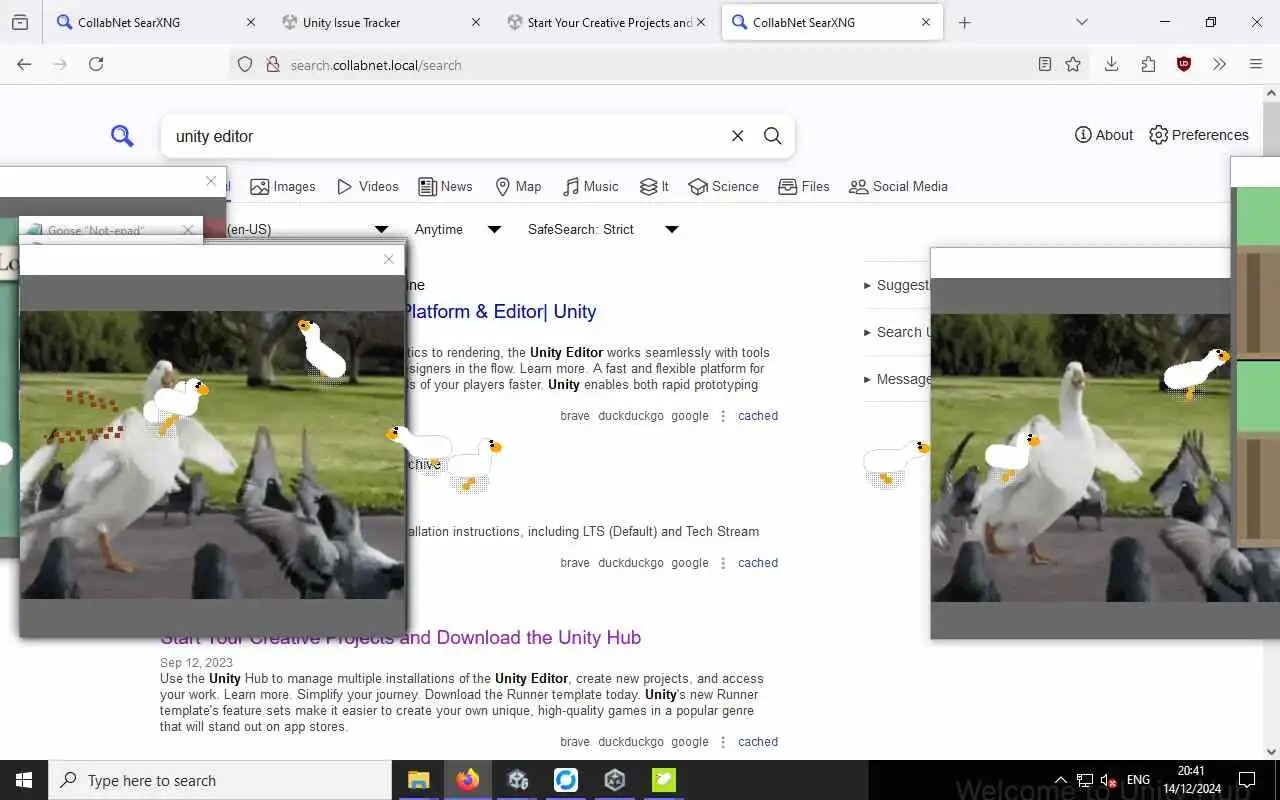Close the Goose Not-epad window
Screen dimensions: 1280x800
coord(188,230)
